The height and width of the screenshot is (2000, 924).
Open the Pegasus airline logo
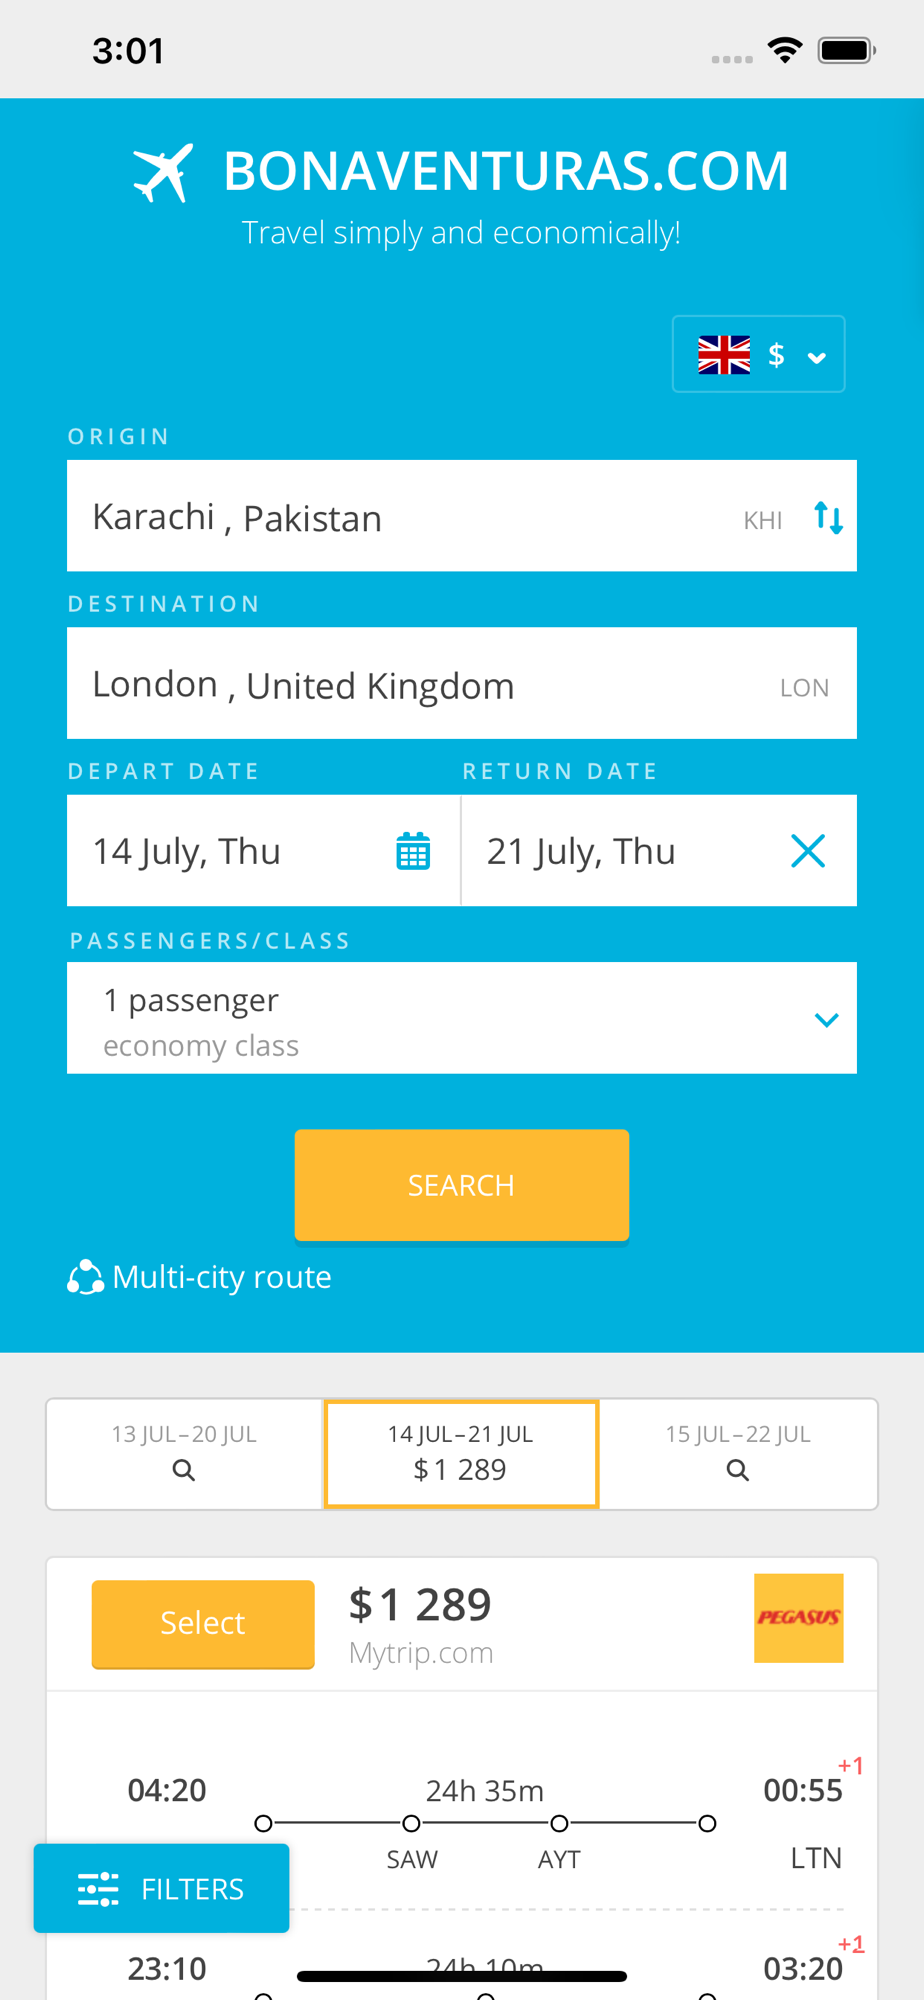[x=799, y=1618]
